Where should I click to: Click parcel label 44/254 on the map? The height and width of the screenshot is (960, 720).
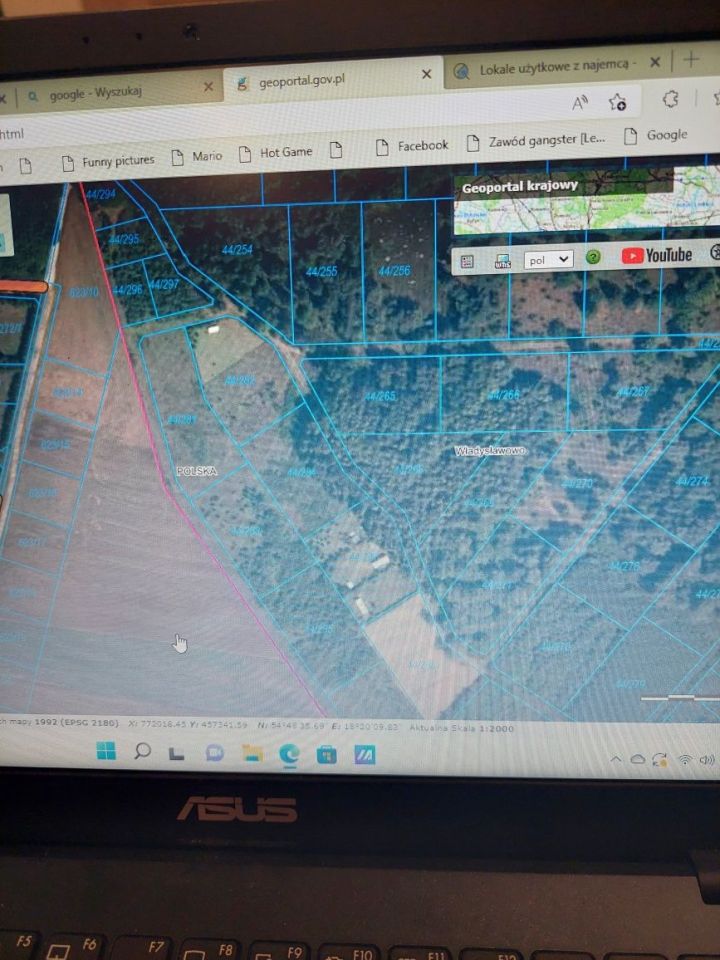pos(237,249)
